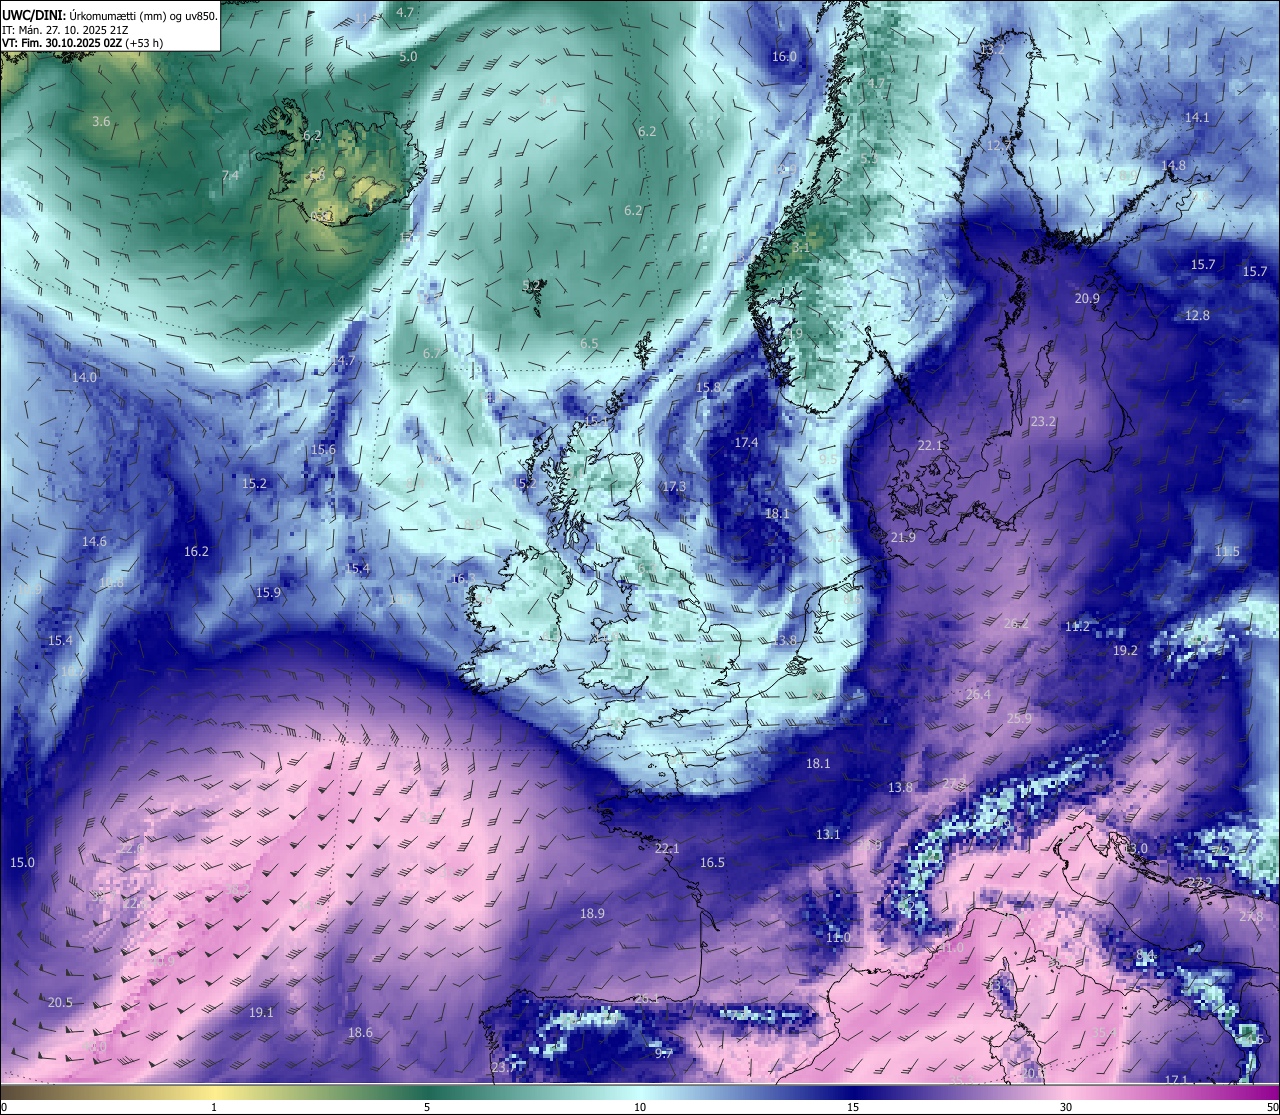Select the '7.4' value label

230,175
